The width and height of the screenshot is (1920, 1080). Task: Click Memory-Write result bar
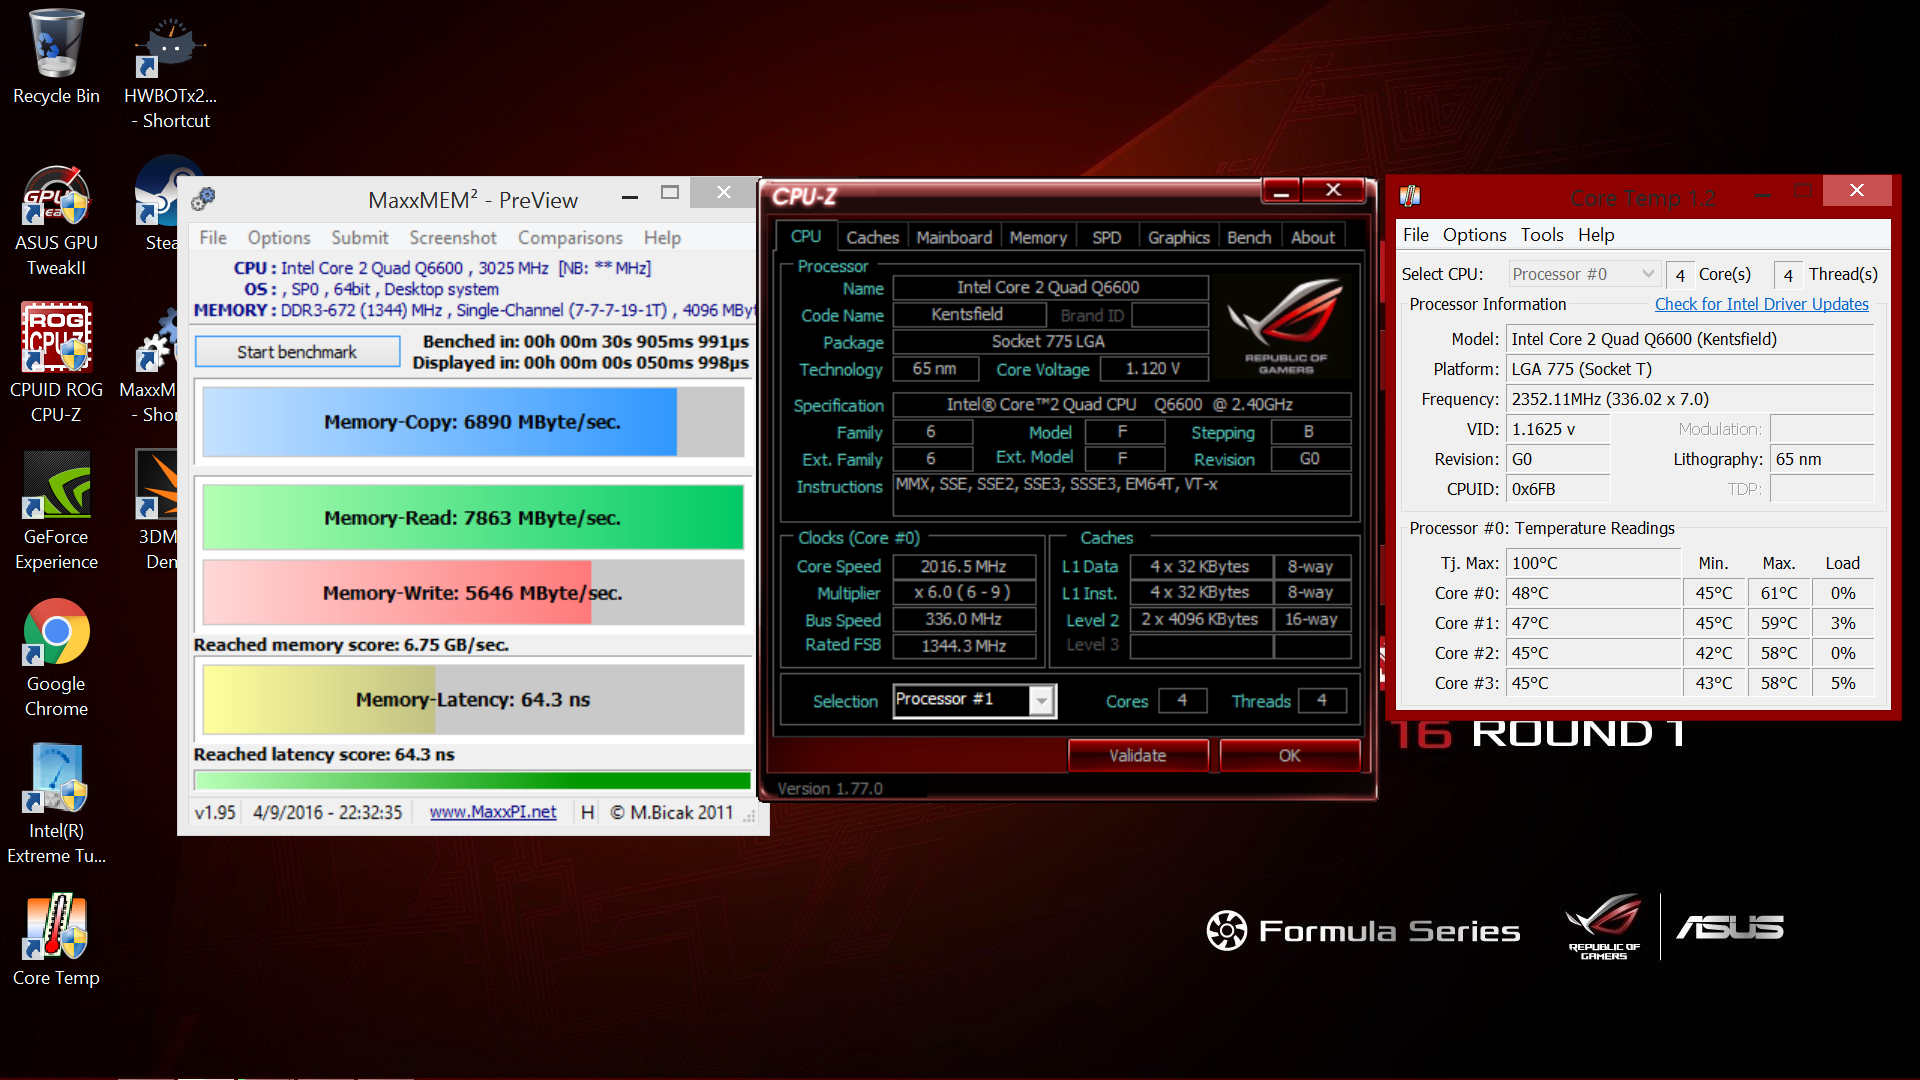pos(473,592)
